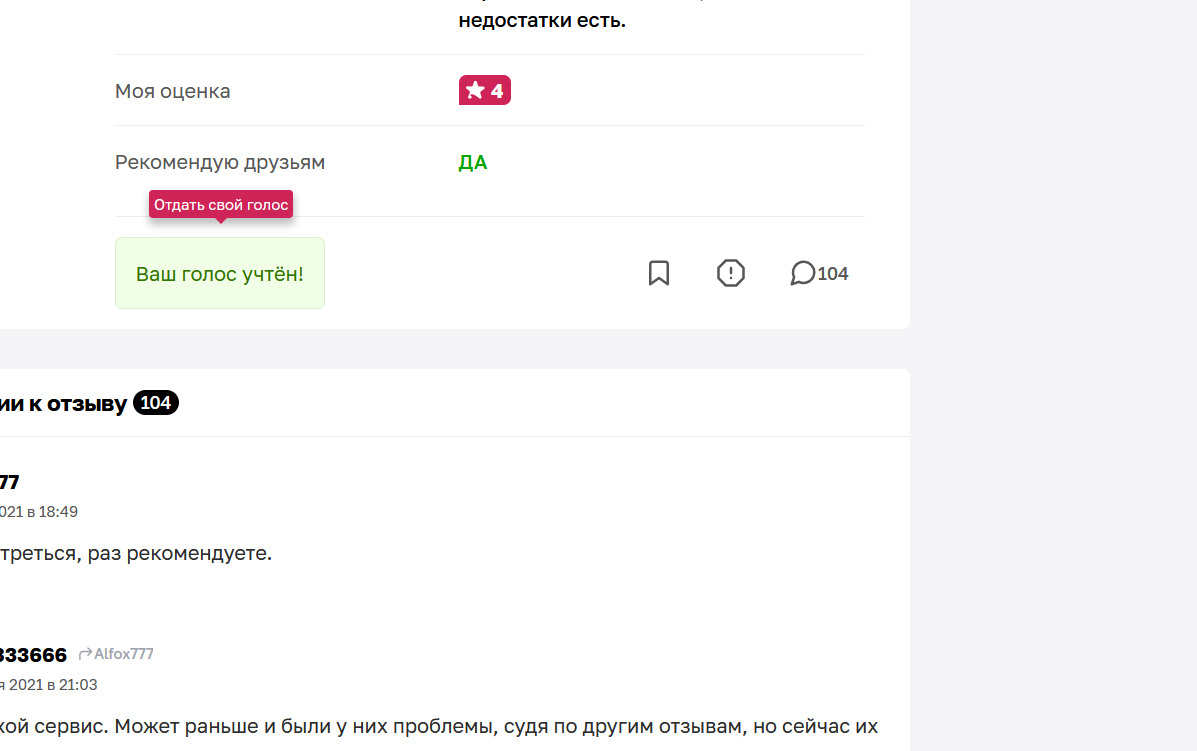Click the "Отдать свой голос" tooltip
Screen dimensions: 1197x751
tap(221, 205)
